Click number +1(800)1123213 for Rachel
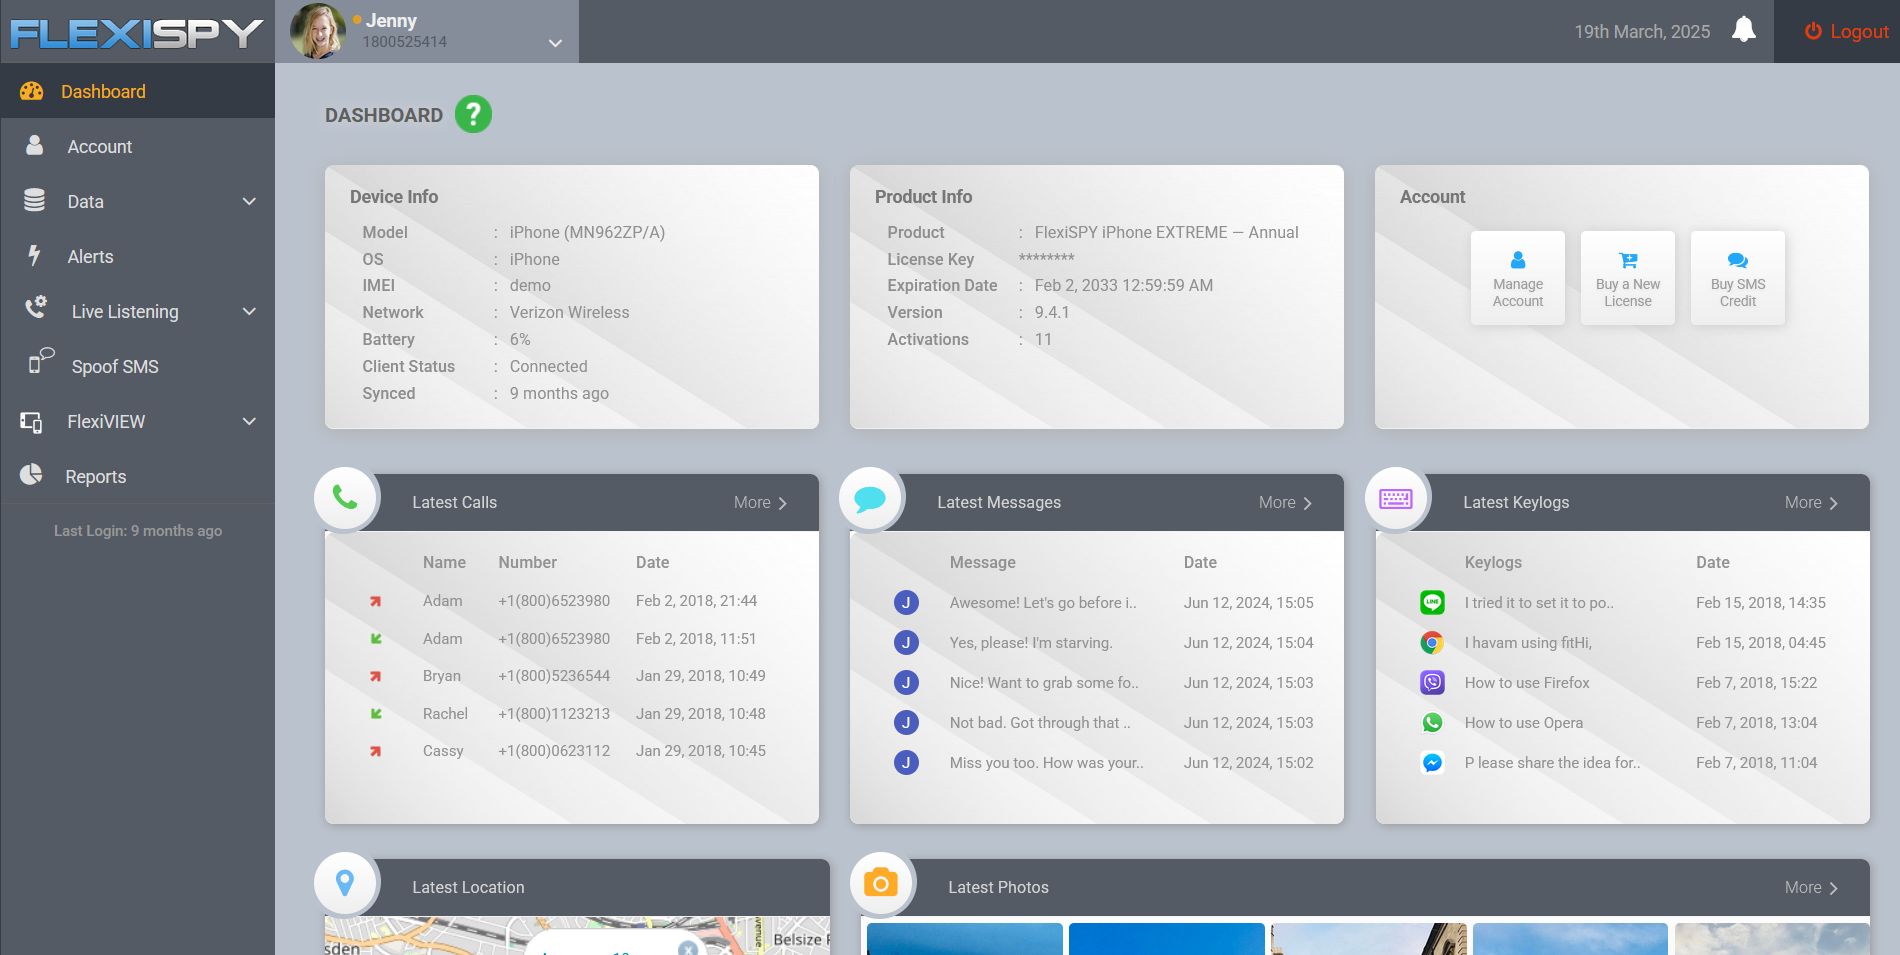This screenshot has width=1900, height=955. point(554,714)
